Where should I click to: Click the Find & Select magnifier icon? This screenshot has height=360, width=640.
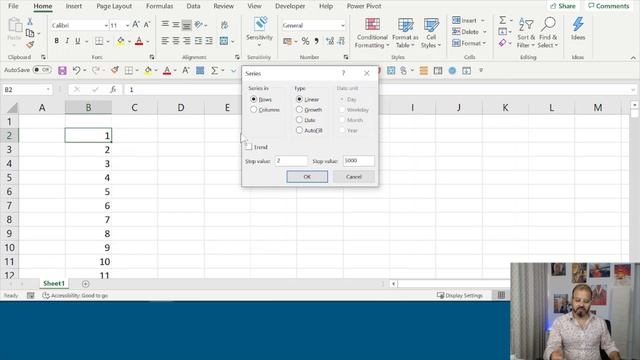(x=548, y=24)
